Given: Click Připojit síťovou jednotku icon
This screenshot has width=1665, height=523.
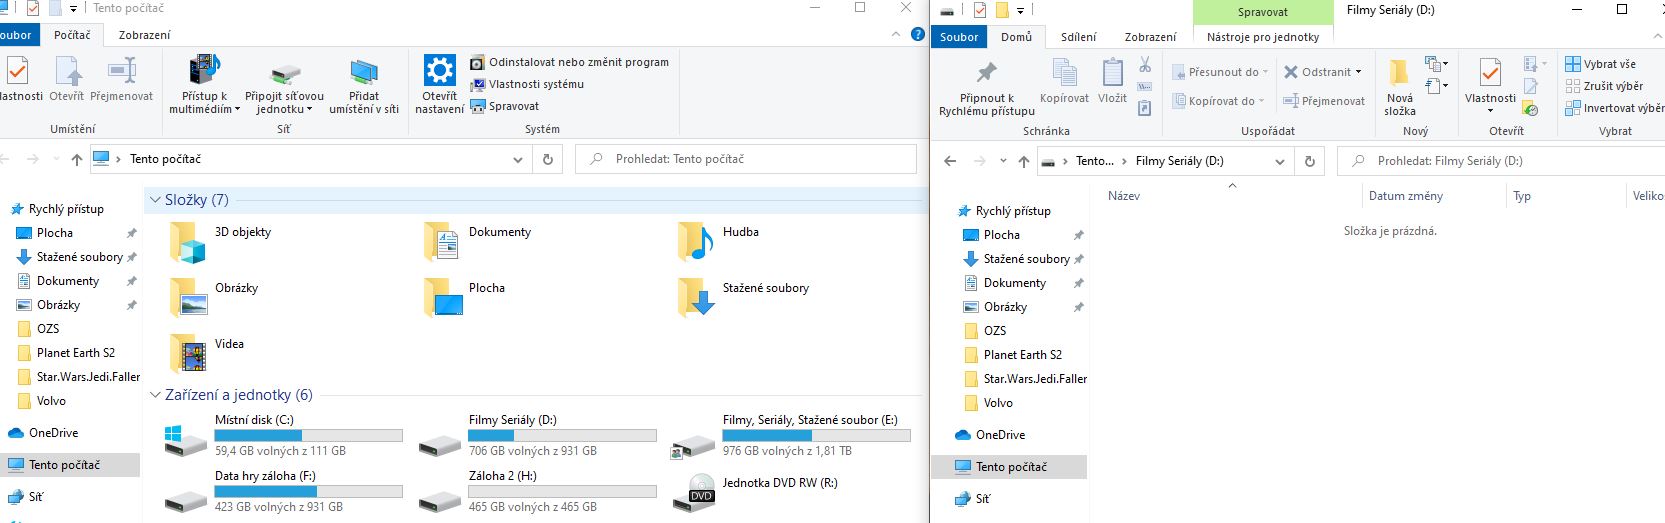Looking at the screenshot, I should [x=284, y=73].
